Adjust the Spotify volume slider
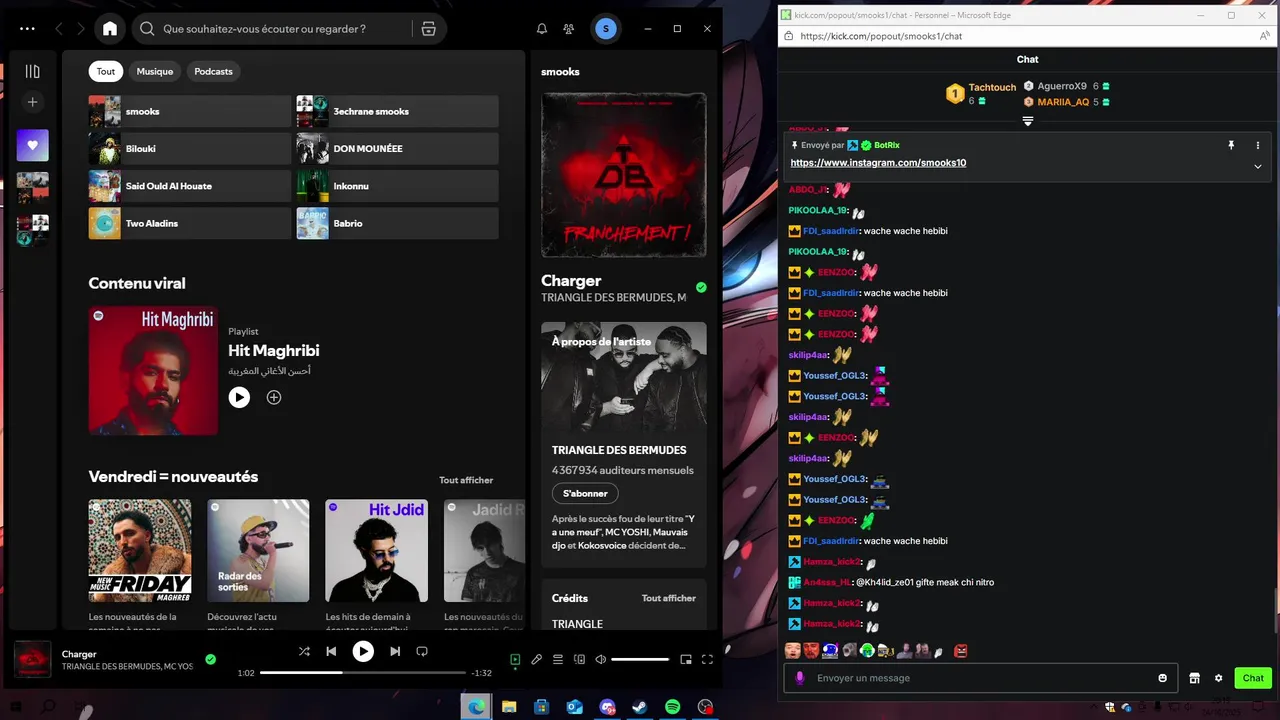 point(640,659)
